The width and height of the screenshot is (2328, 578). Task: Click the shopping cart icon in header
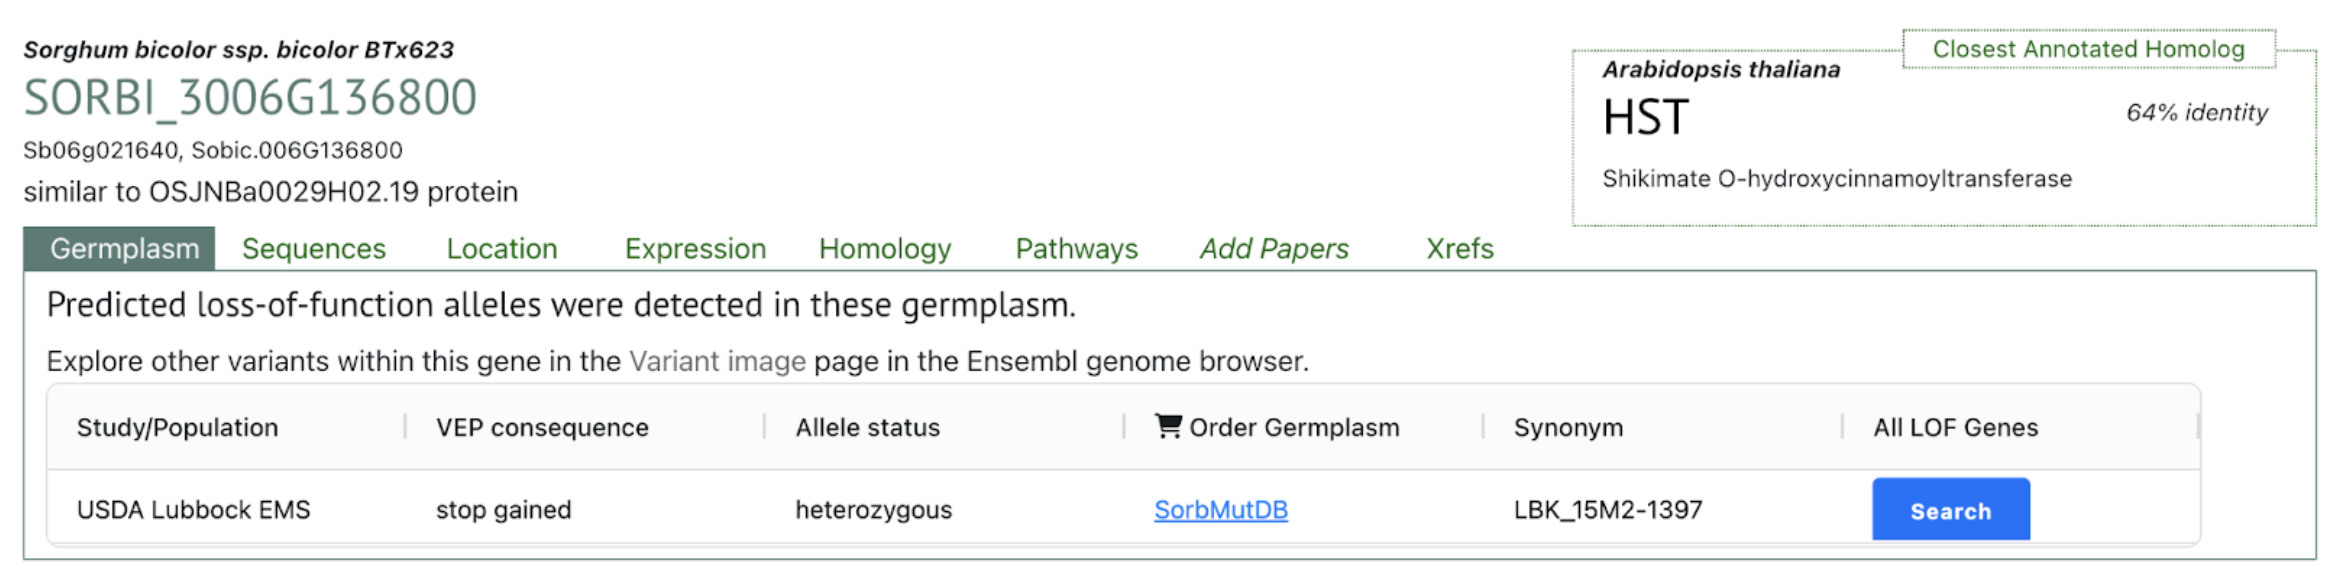click(x=1167, y=427)
